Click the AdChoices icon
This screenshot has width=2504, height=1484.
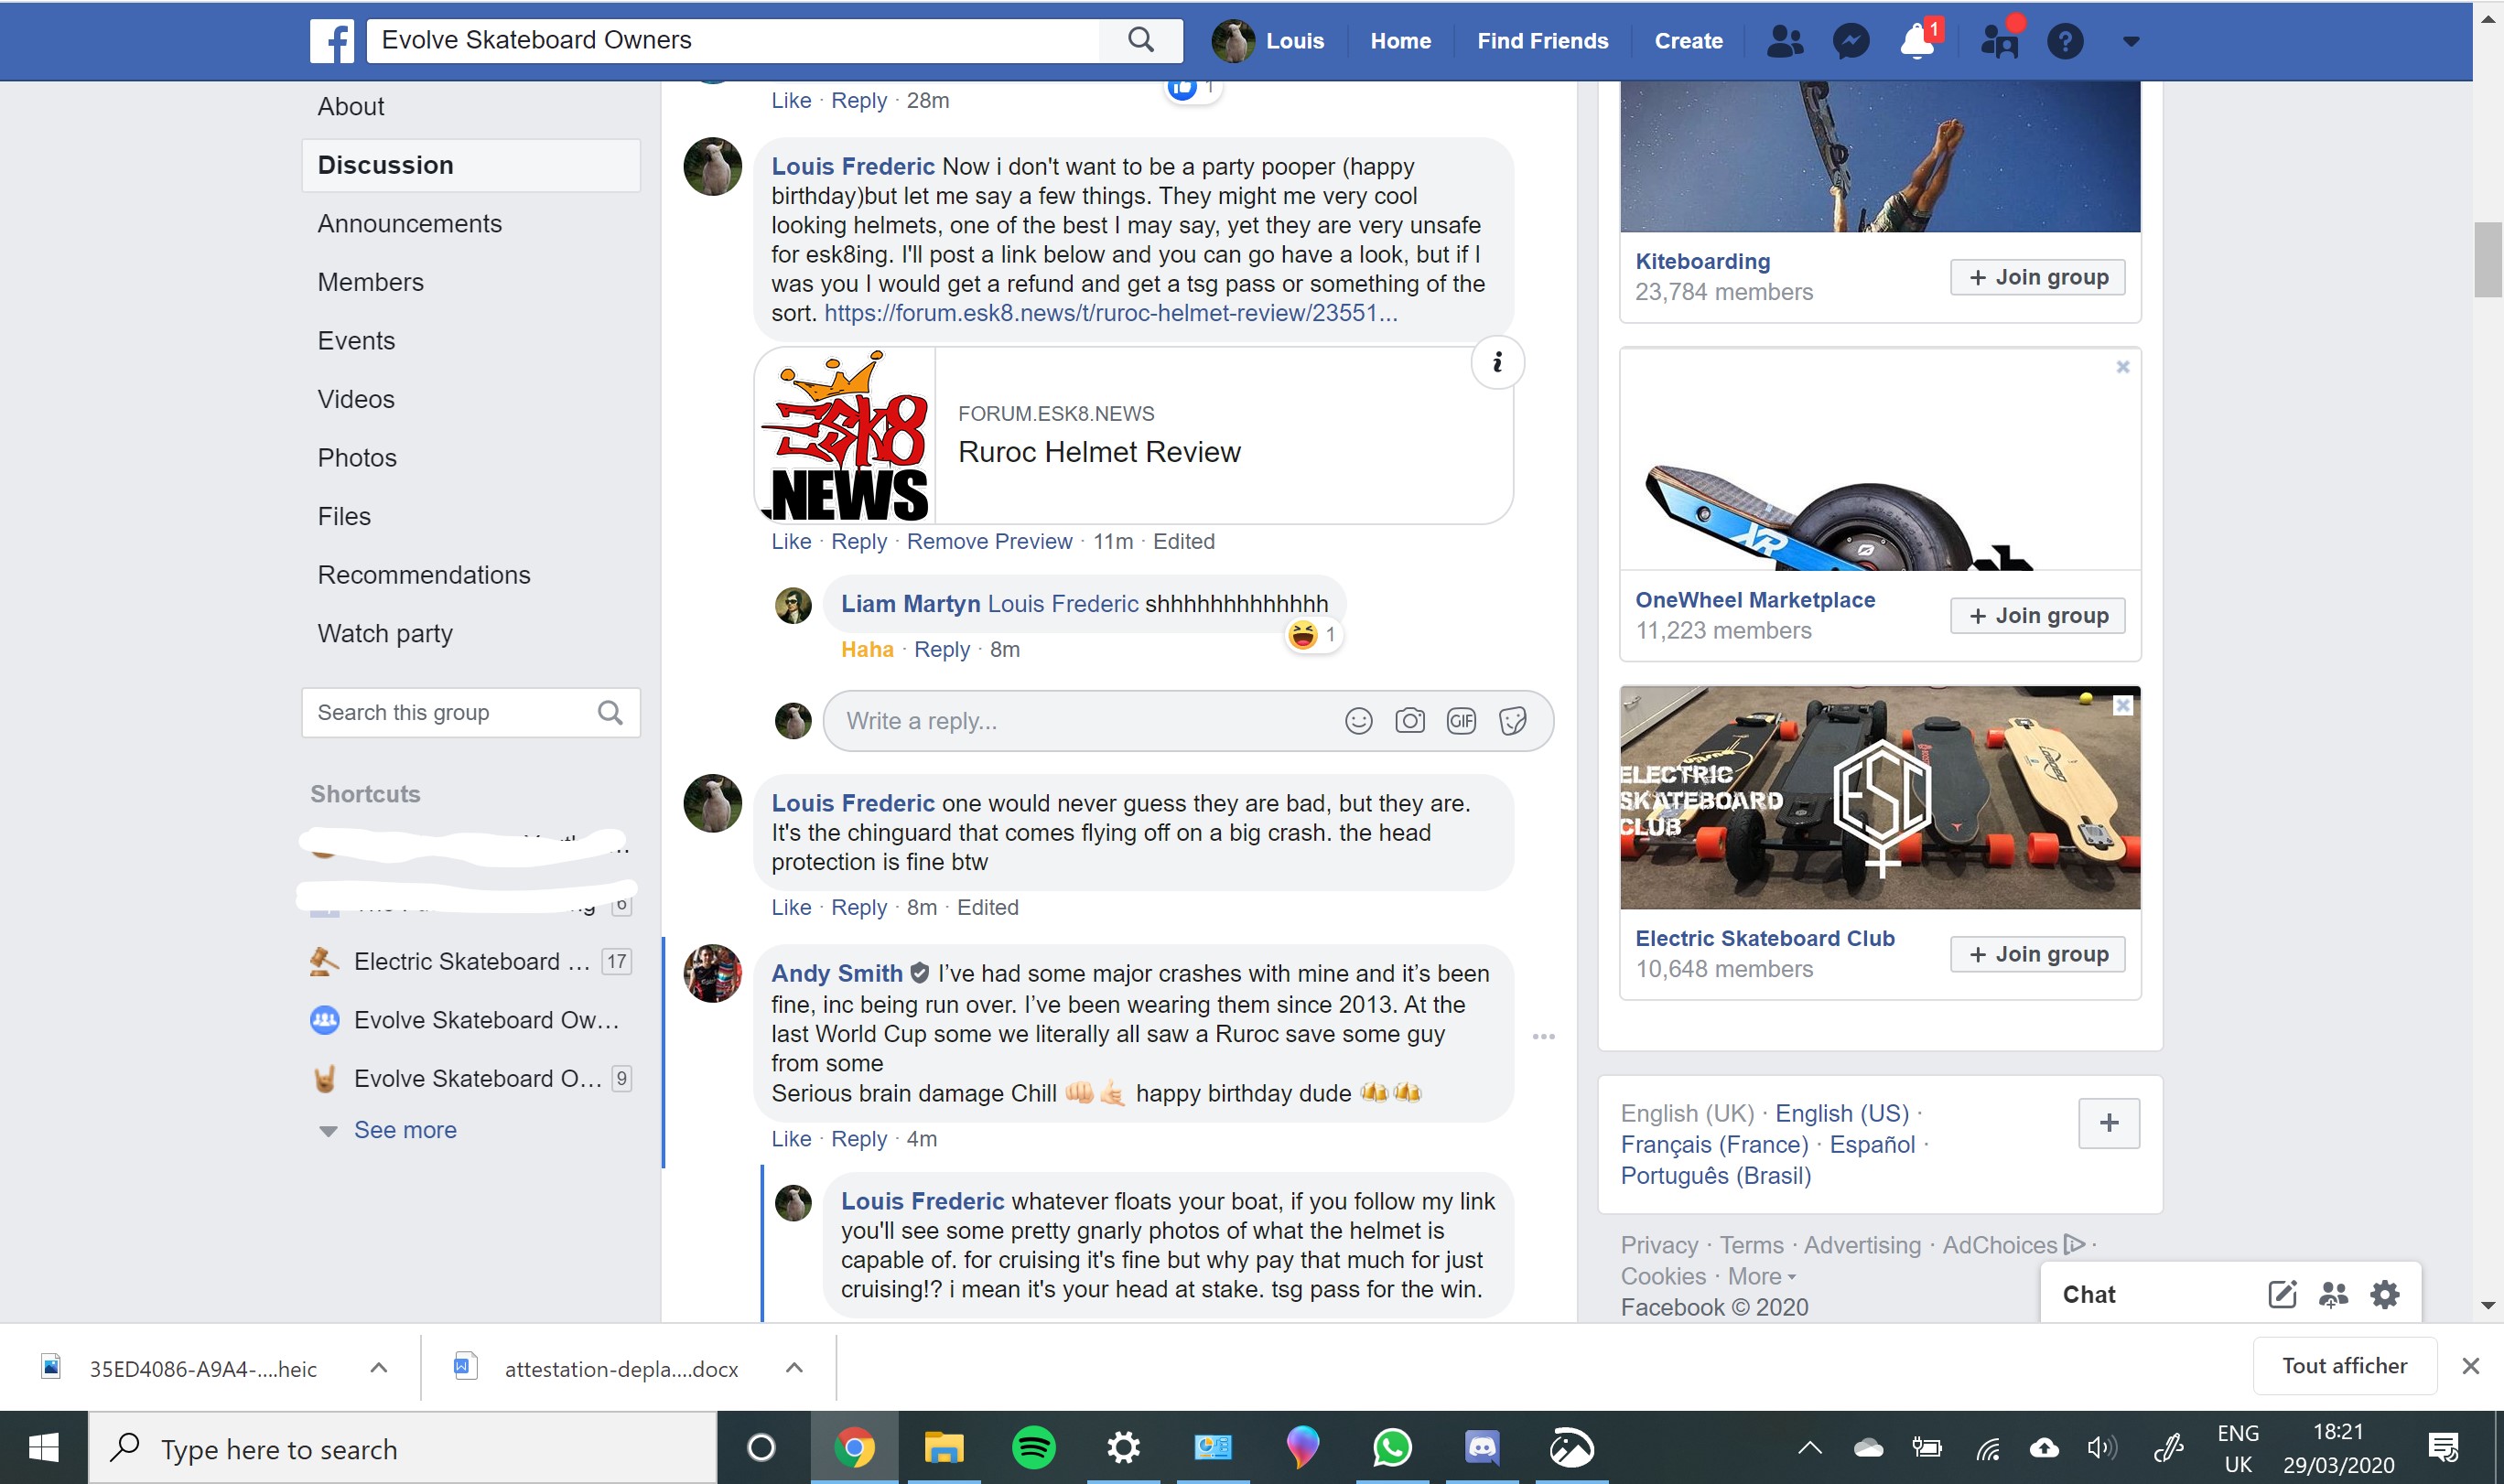2075,1244
